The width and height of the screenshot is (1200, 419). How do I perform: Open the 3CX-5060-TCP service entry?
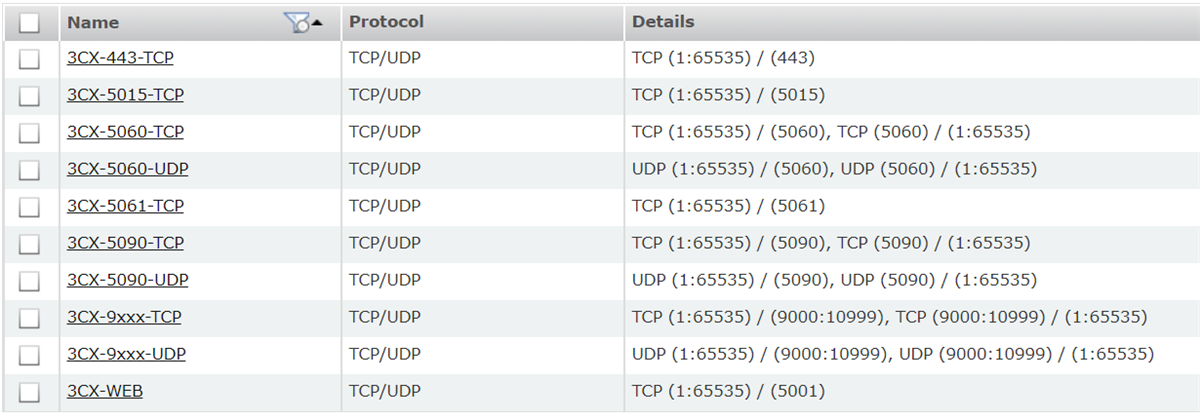pyautogui.click(x=125, y=132)
